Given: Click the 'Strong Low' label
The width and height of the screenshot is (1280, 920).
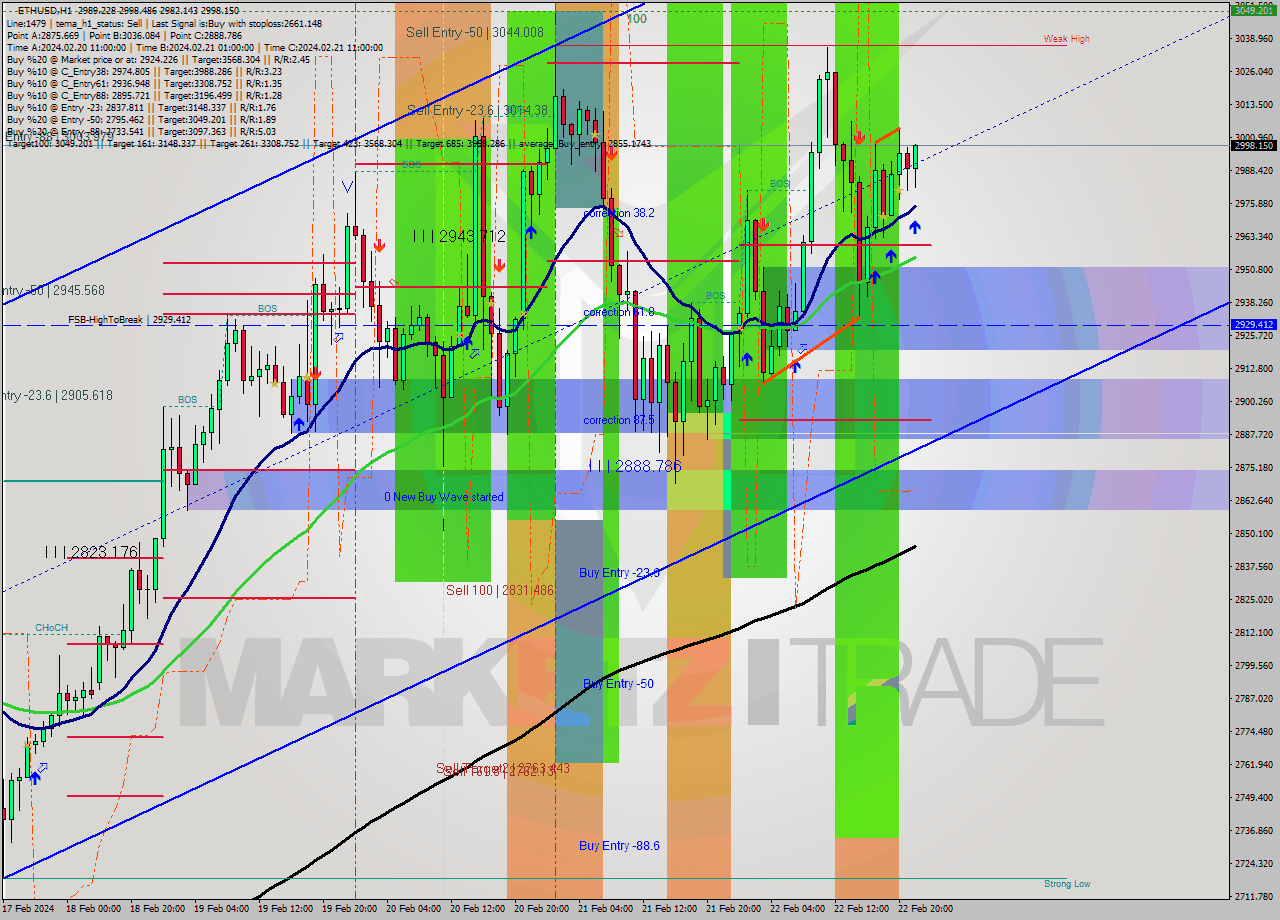Looking at the screenshot, I should pos(1067,884).
